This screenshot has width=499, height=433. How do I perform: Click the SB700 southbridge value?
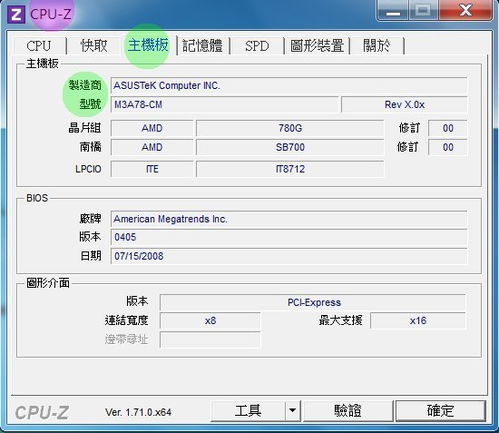[290, 147]
